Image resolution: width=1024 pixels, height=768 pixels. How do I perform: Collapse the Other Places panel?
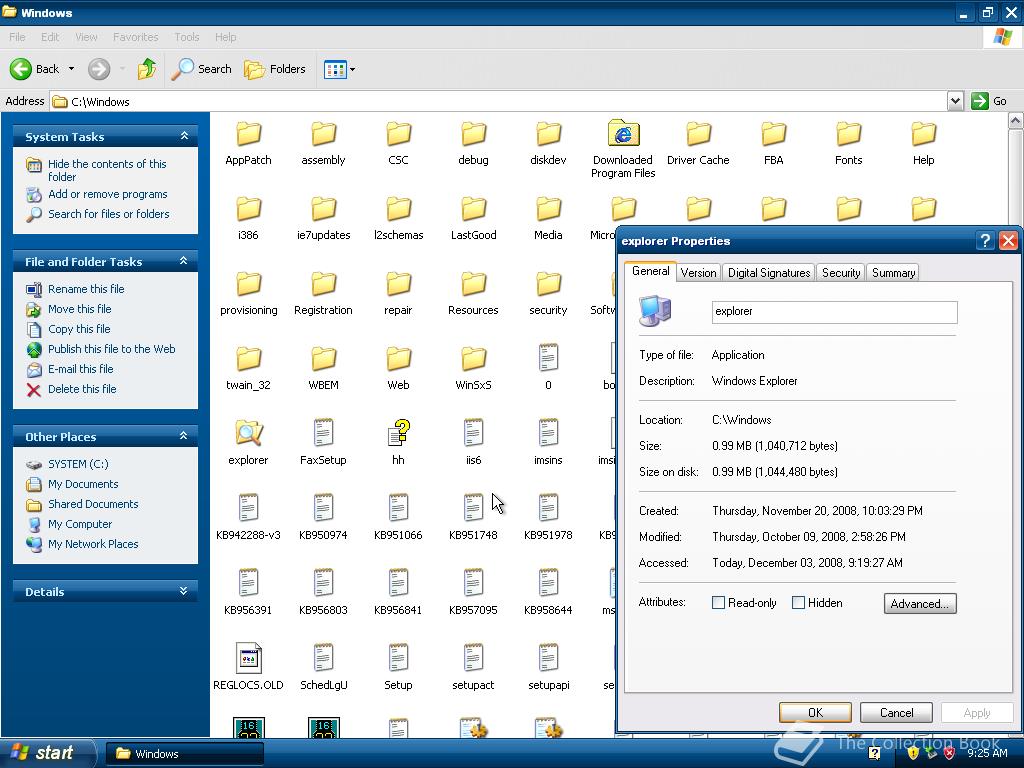pos(184,436)
